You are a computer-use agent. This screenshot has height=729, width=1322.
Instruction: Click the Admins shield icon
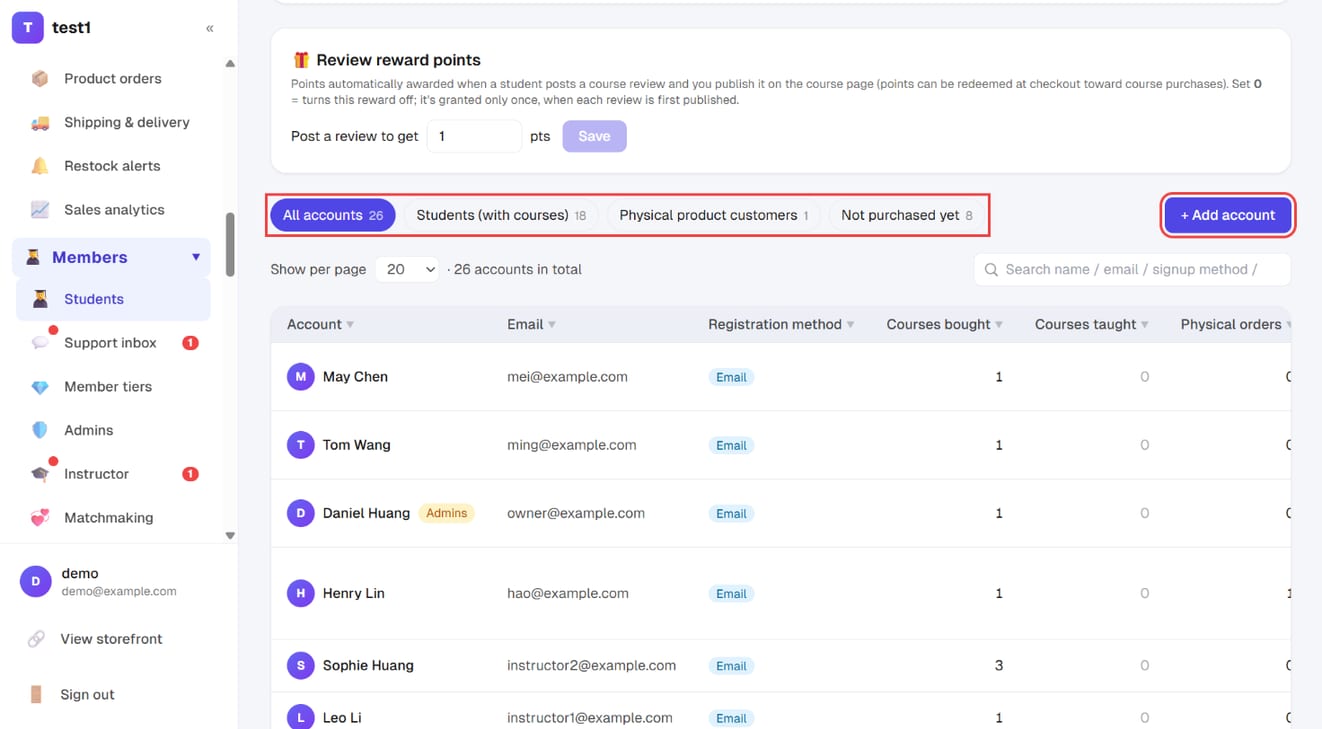pyautogui.click(x=40, y=430)
